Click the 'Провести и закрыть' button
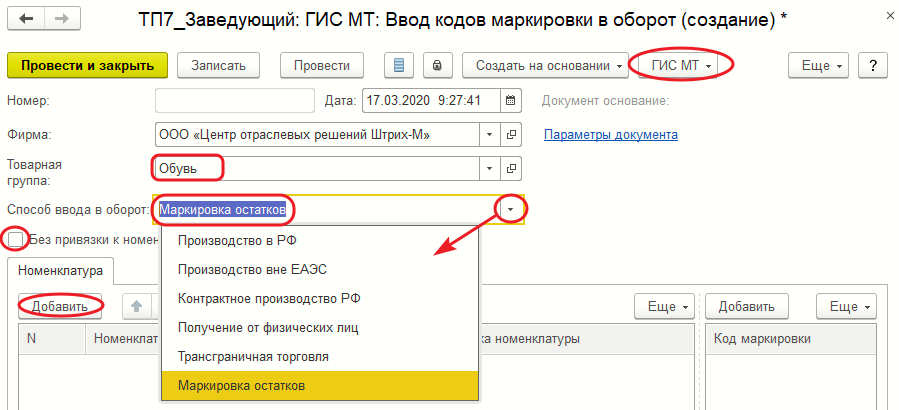The image size is (899, 410). [87, 65]
